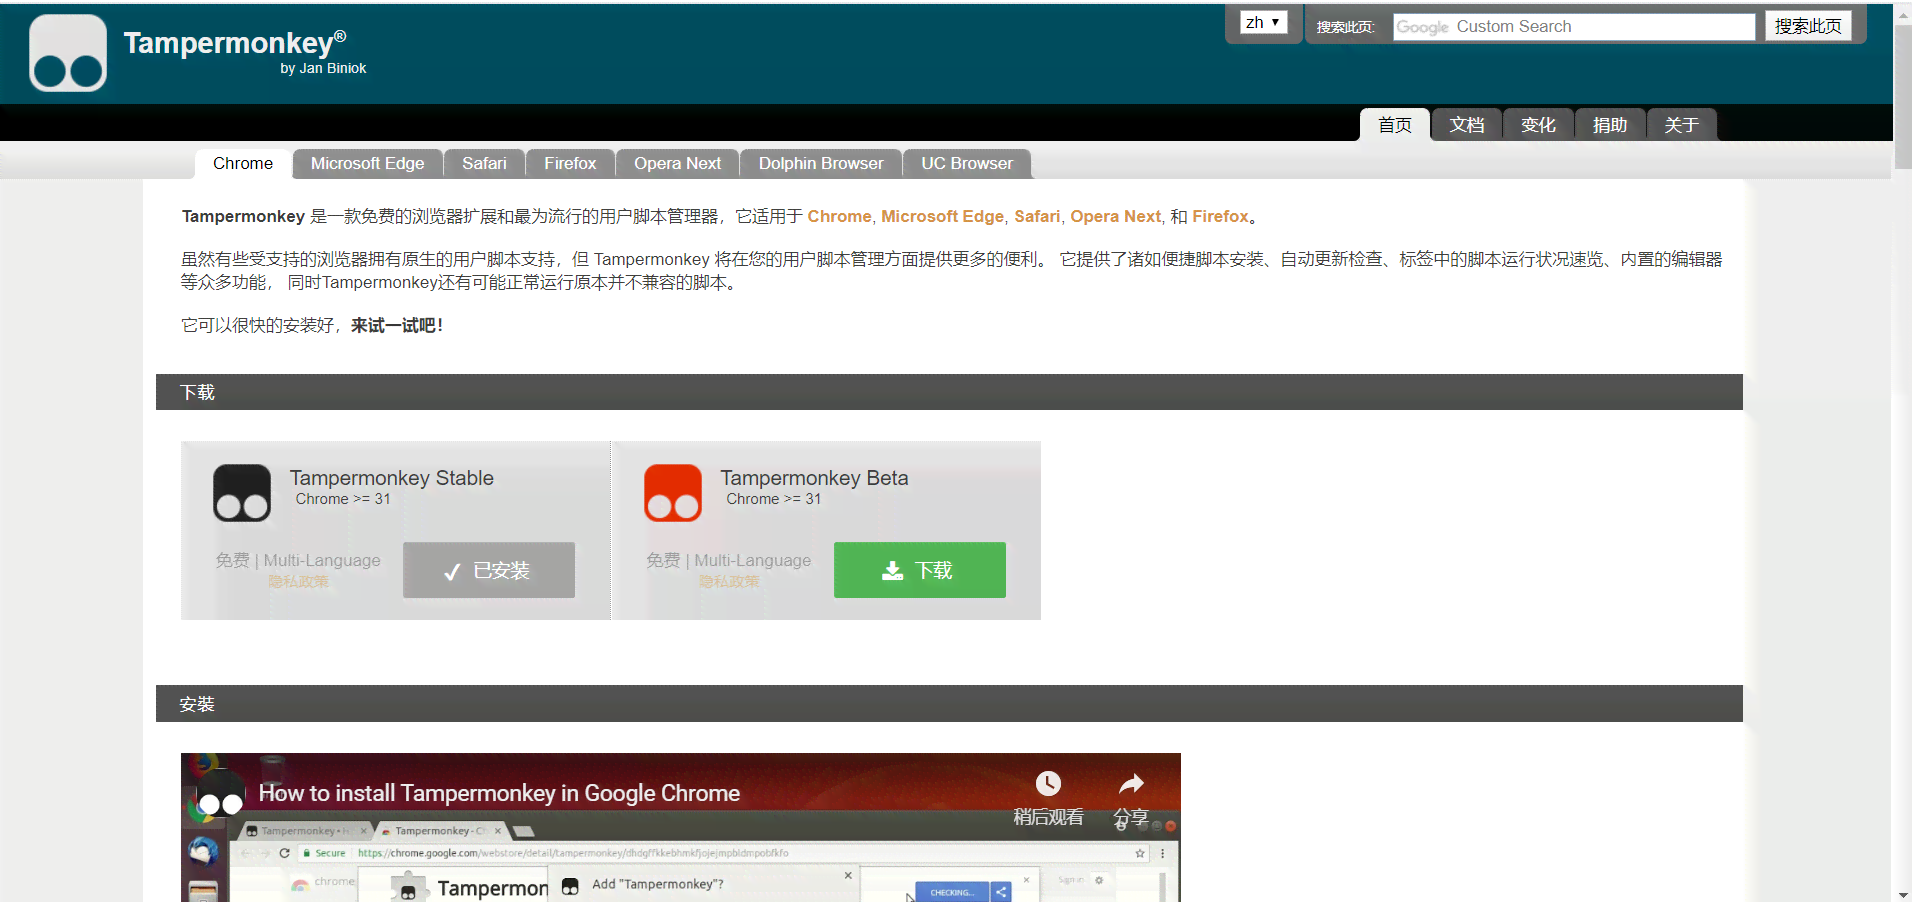Follow the Microsoft Edge link in description
The width and height of the screenshot is (1912, 902).
(942, 216)
